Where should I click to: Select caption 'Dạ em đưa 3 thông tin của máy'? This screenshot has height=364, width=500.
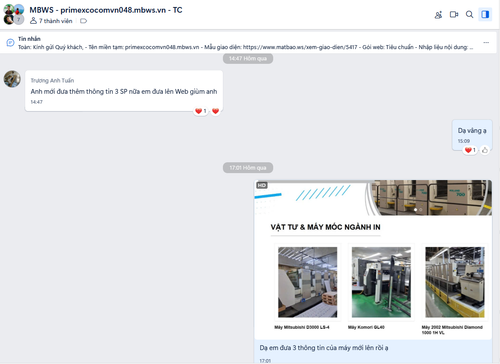(x=324, y=348)
